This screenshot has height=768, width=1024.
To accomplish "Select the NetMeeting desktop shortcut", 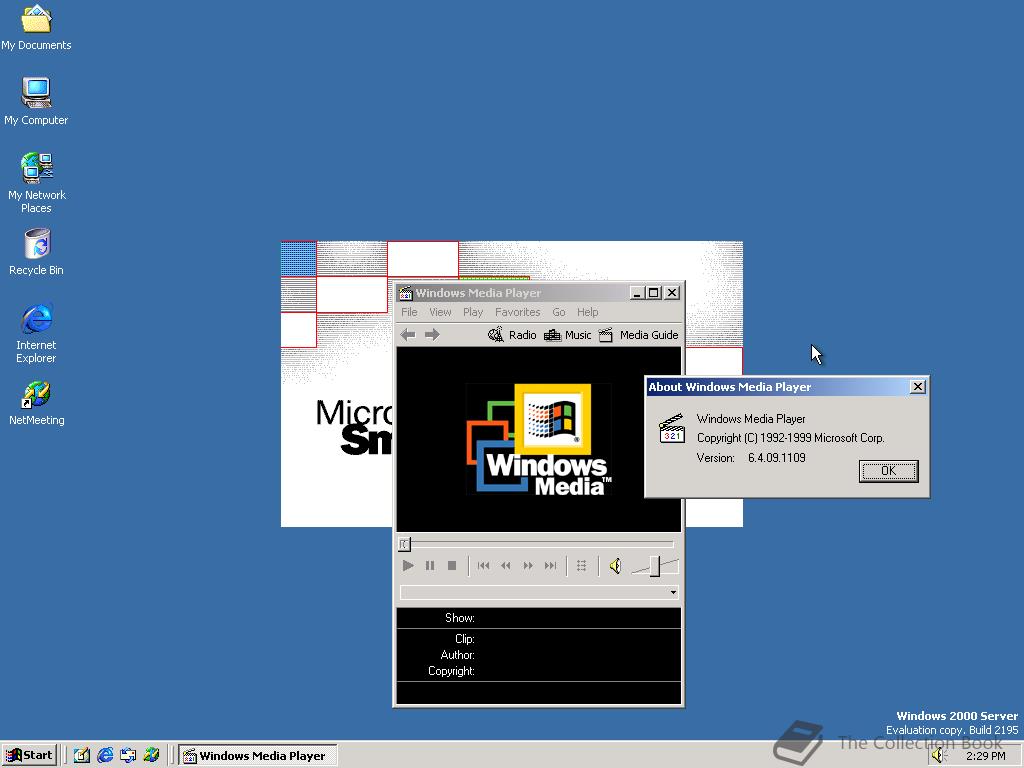I will (x=37, y=404).
